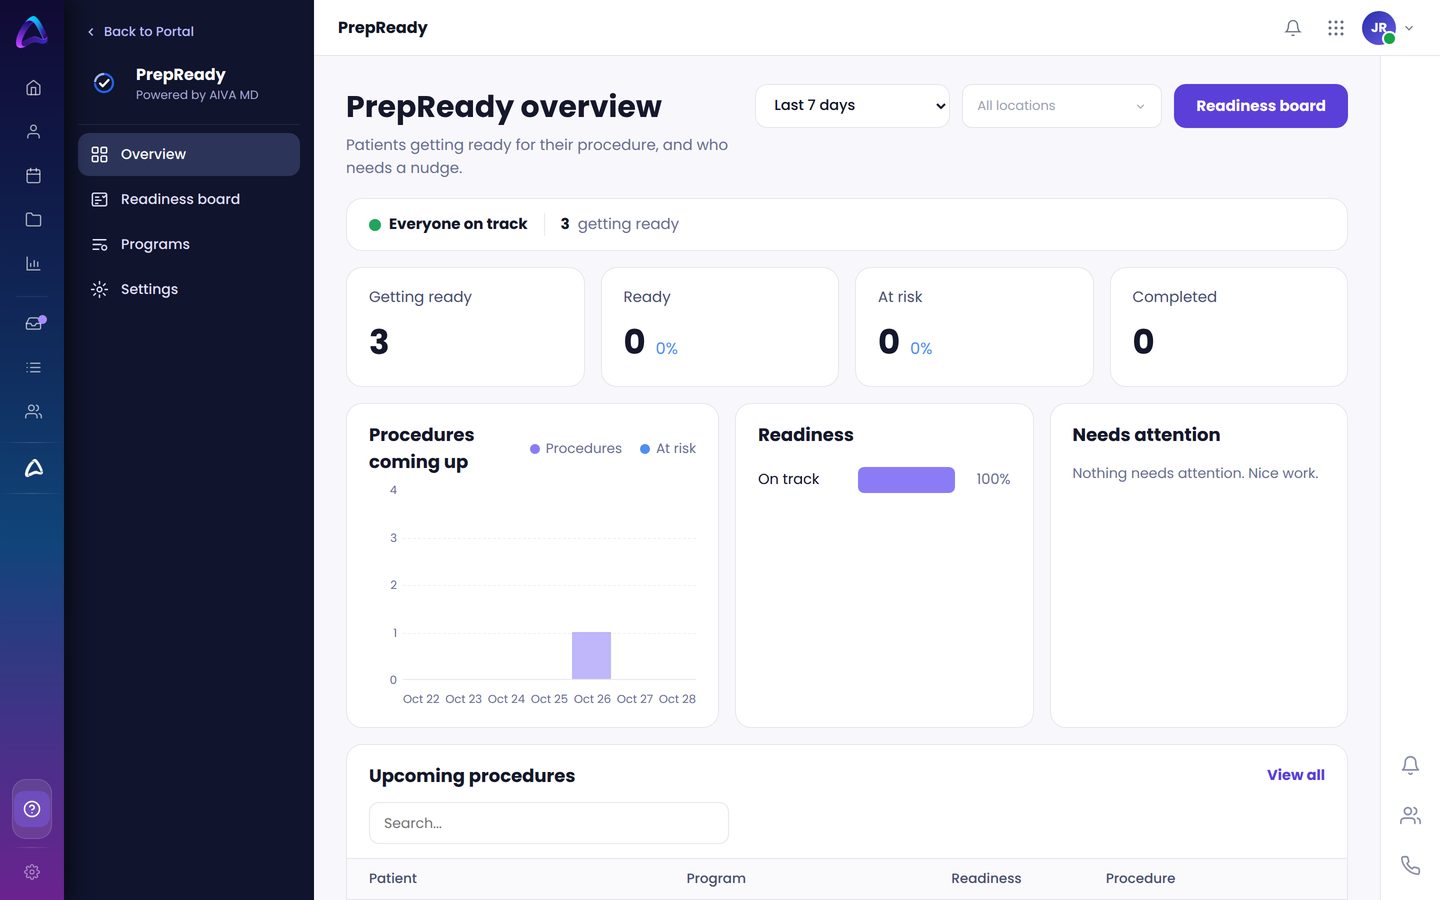Click the Completed stat card
Viewport: 1440px width, 900px height.
(x=1228, y=327)
